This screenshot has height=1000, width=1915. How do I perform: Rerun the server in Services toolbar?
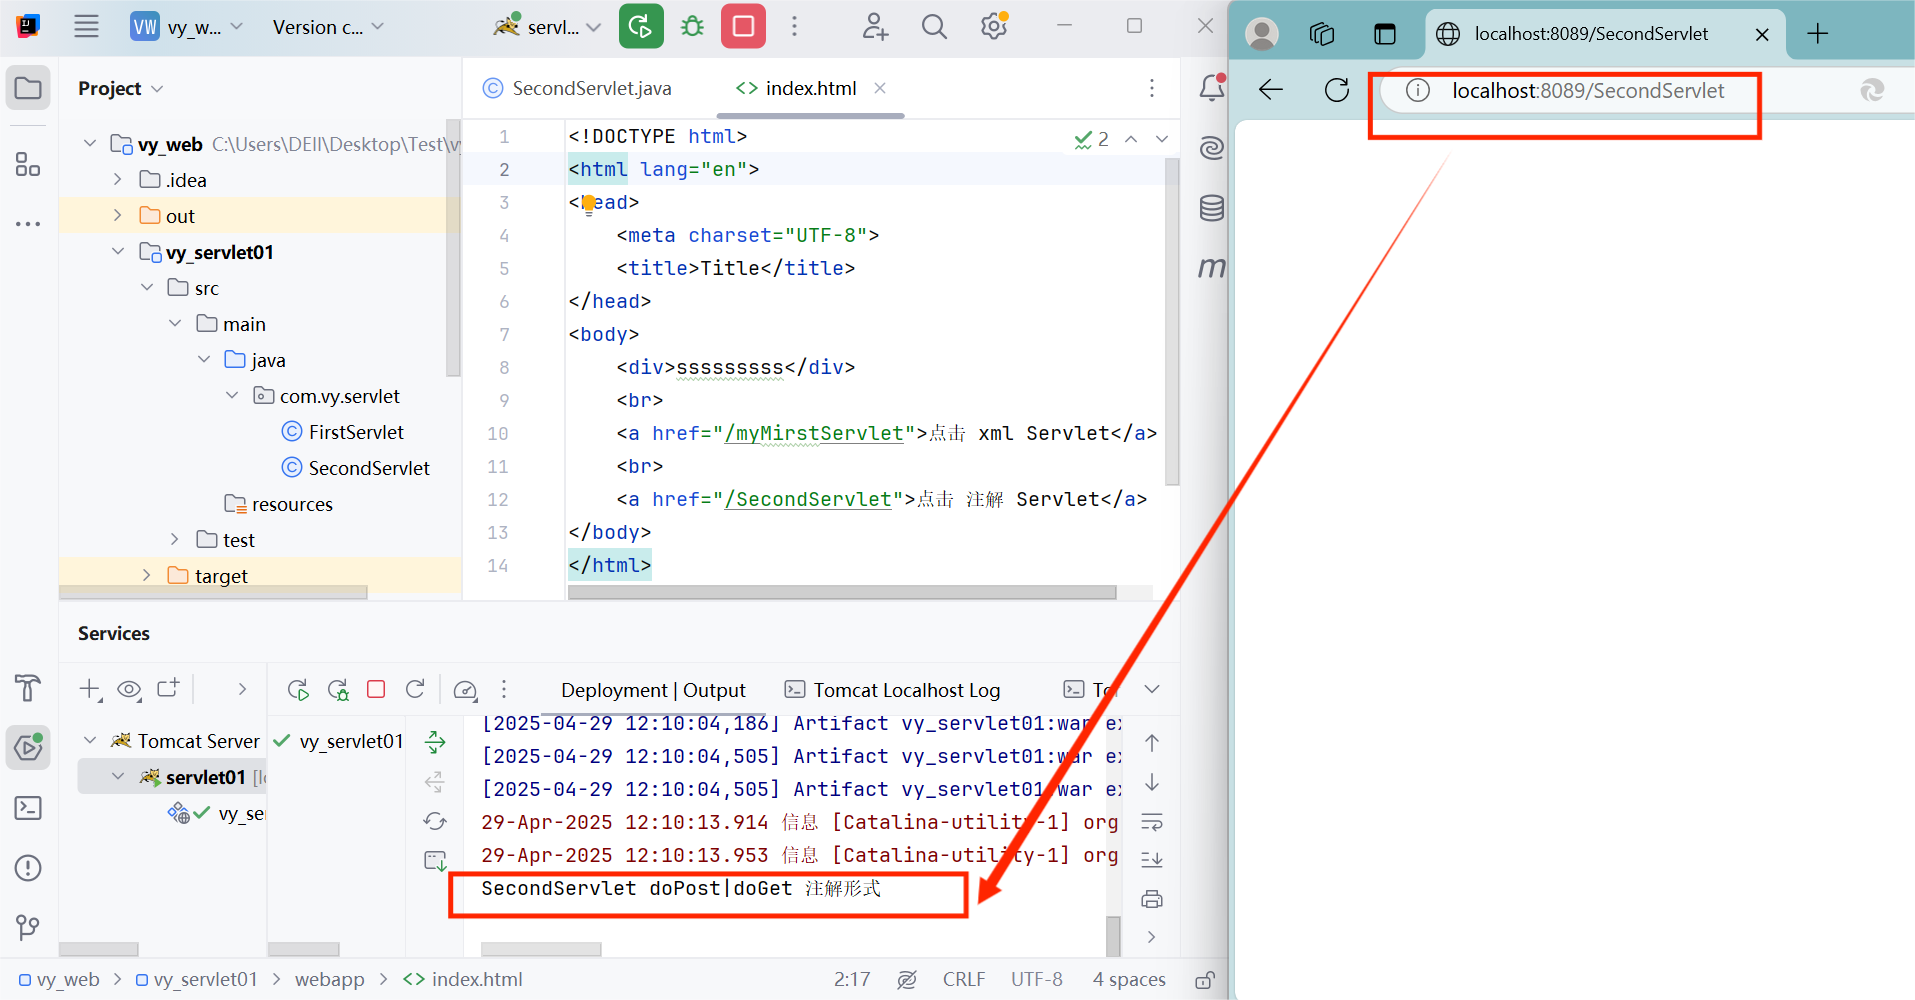pos(297,689)
